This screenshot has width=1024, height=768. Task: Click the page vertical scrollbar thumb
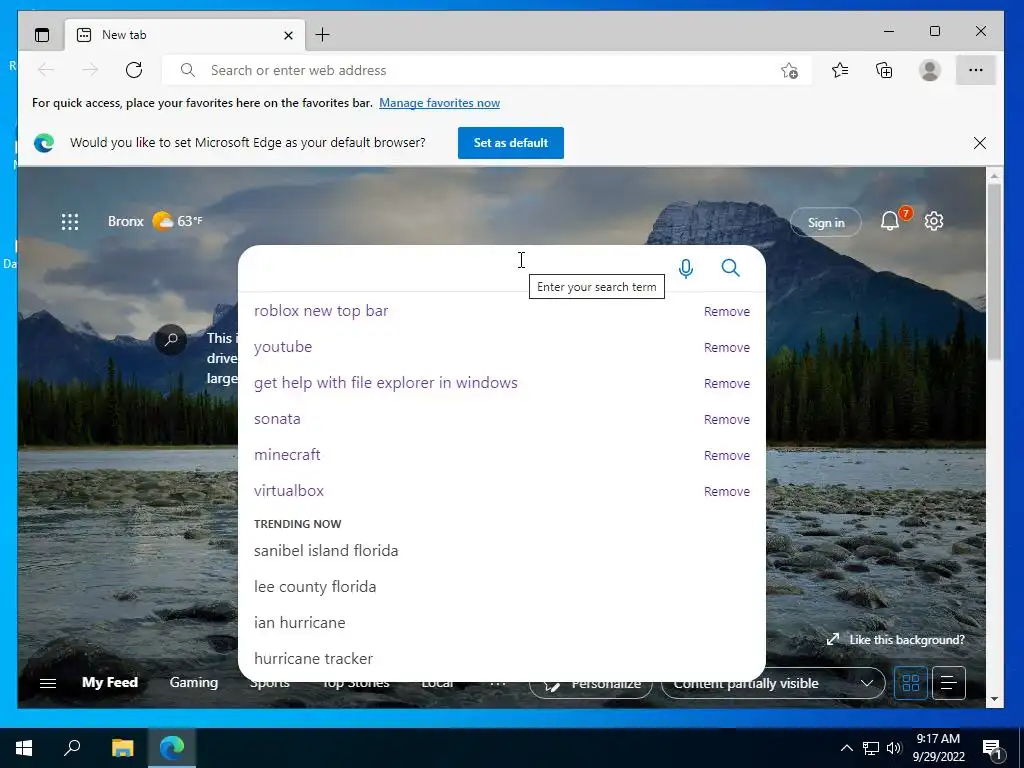click(994, 272)
